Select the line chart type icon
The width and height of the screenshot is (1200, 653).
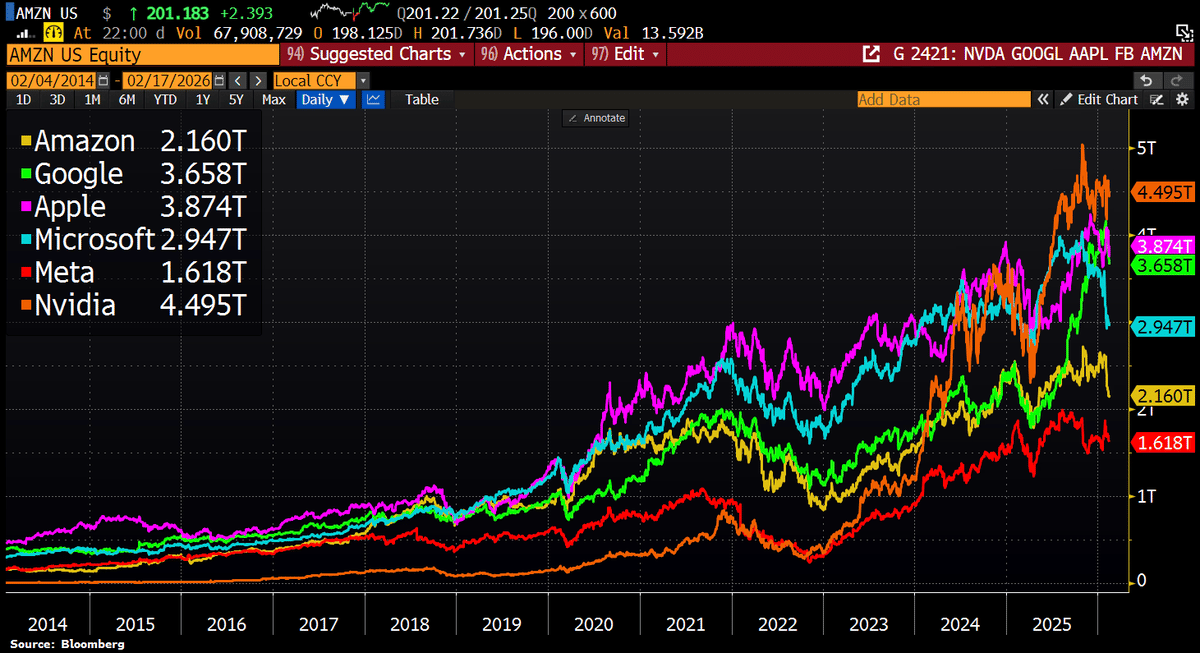(373, 100)
